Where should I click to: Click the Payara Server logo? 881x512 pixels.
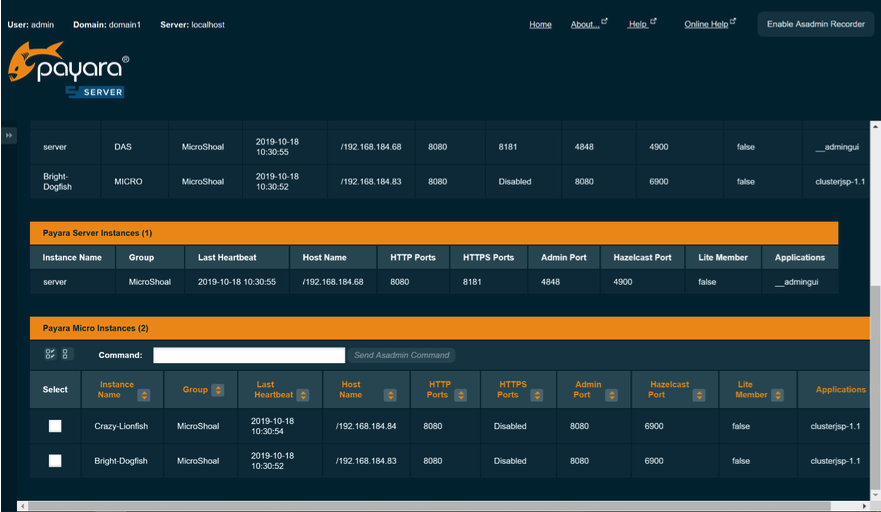tap(68, 73)
